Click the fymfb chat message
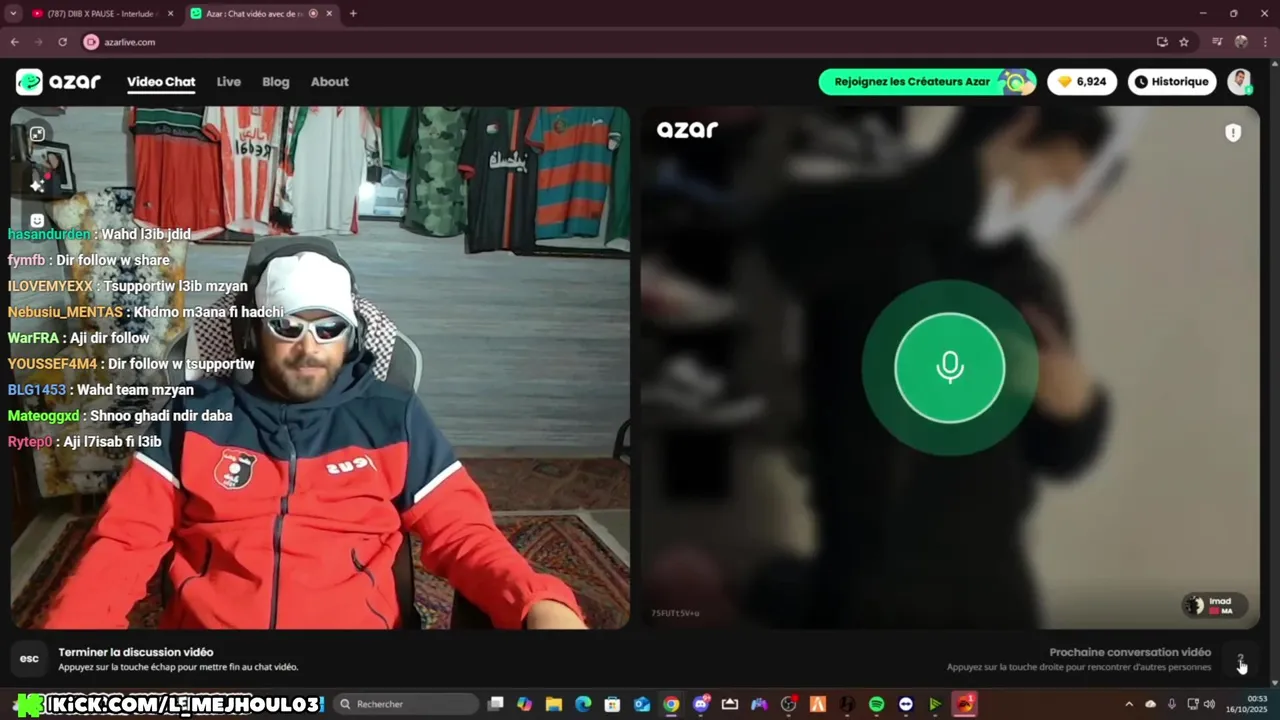 coord(89,260)
